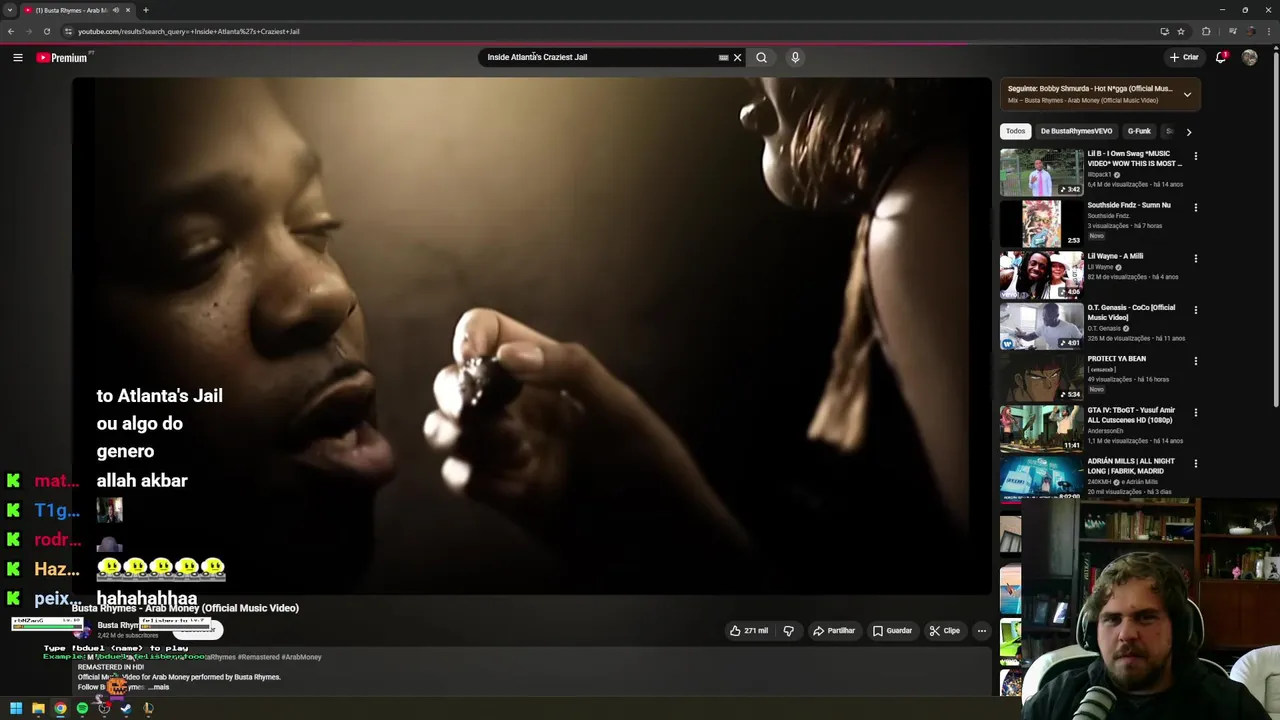Click the magnifier search button
This screenshot has height=720, width=1280.
pos(761,57)
